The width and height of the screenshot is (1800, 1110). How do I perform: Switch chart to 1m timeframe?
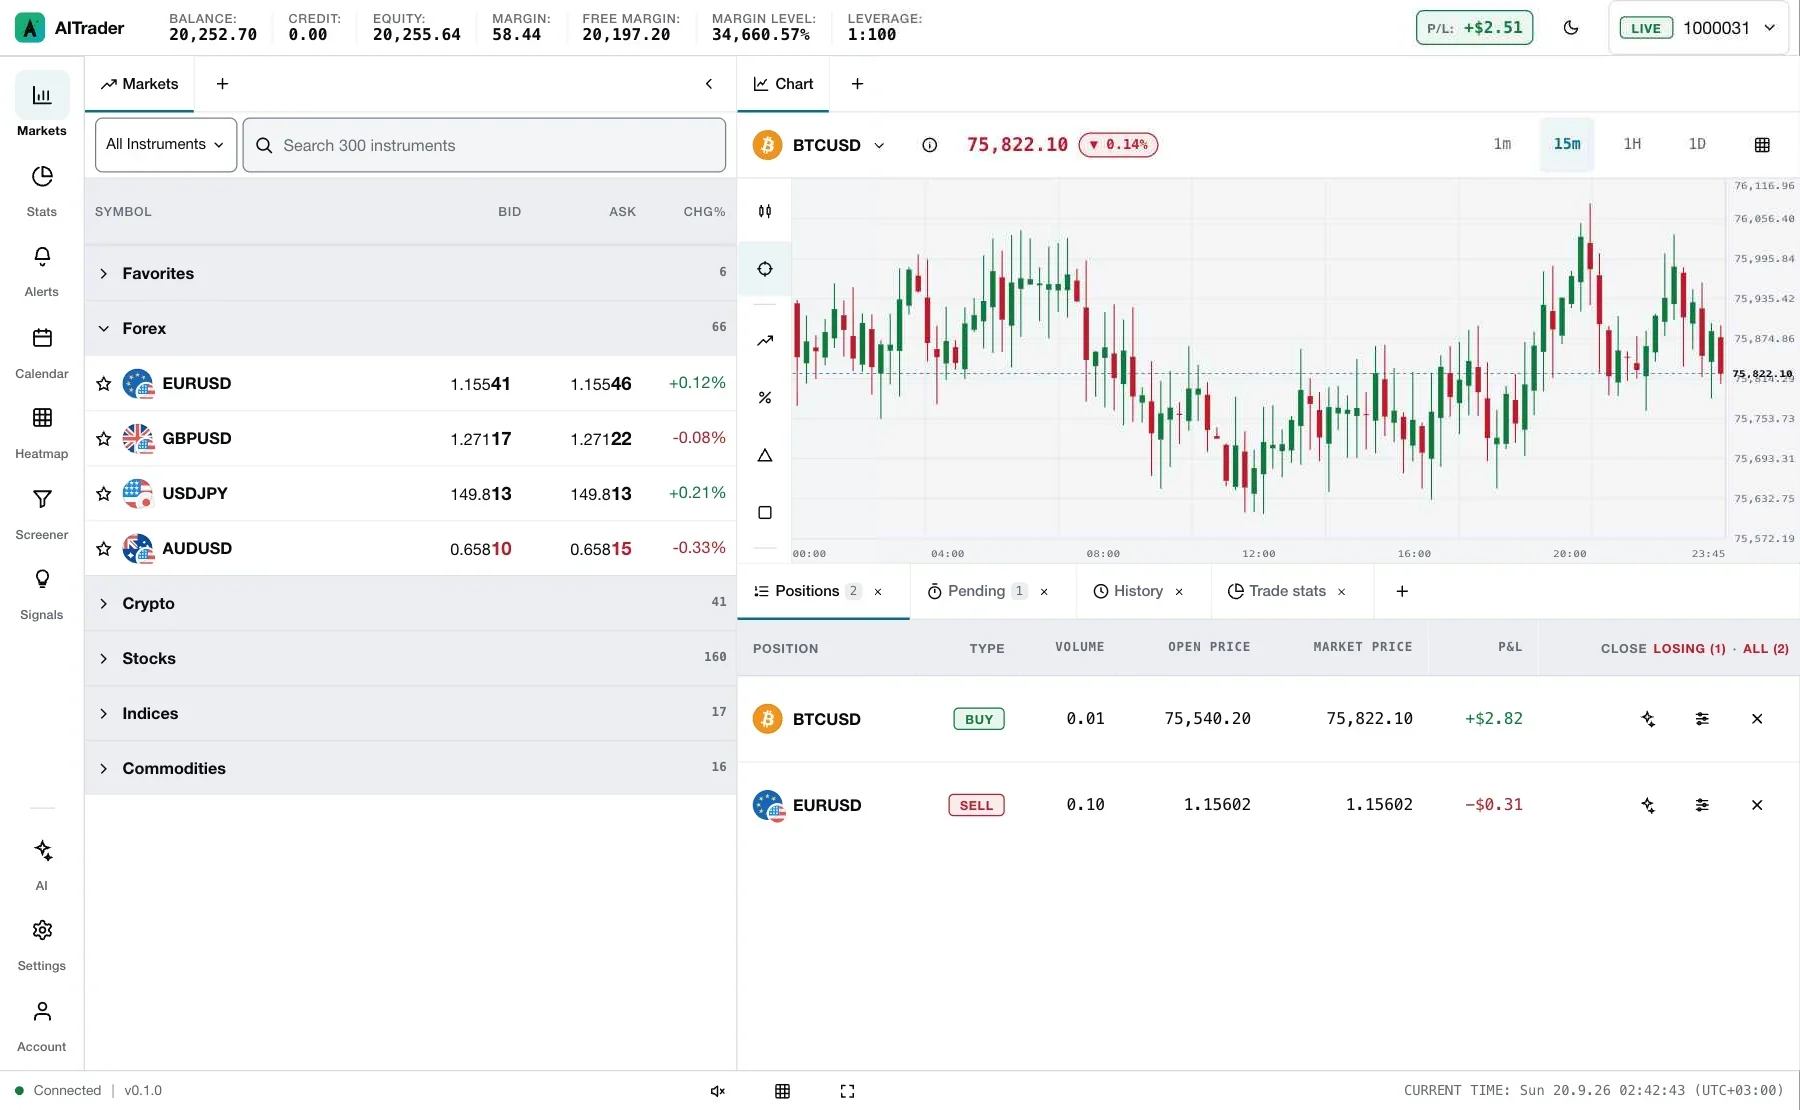[1502, 144]
